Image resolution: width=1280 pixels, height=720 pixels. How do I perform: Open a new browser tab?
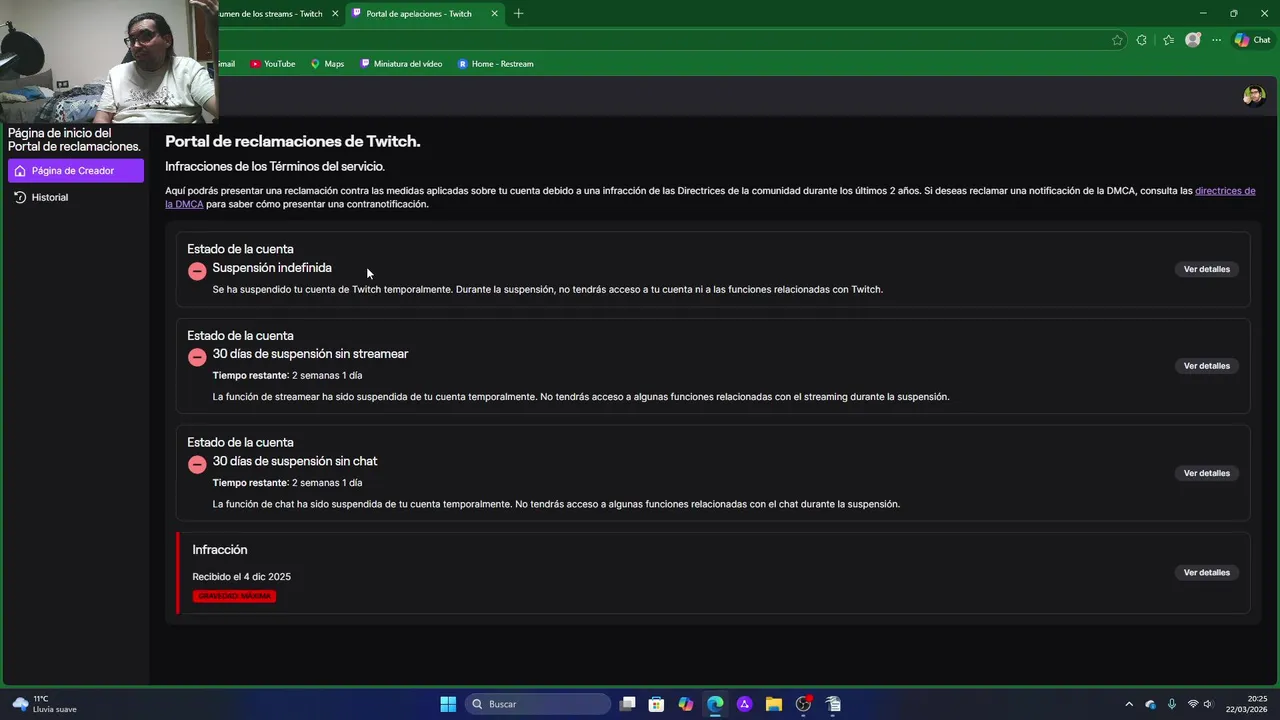518,14
